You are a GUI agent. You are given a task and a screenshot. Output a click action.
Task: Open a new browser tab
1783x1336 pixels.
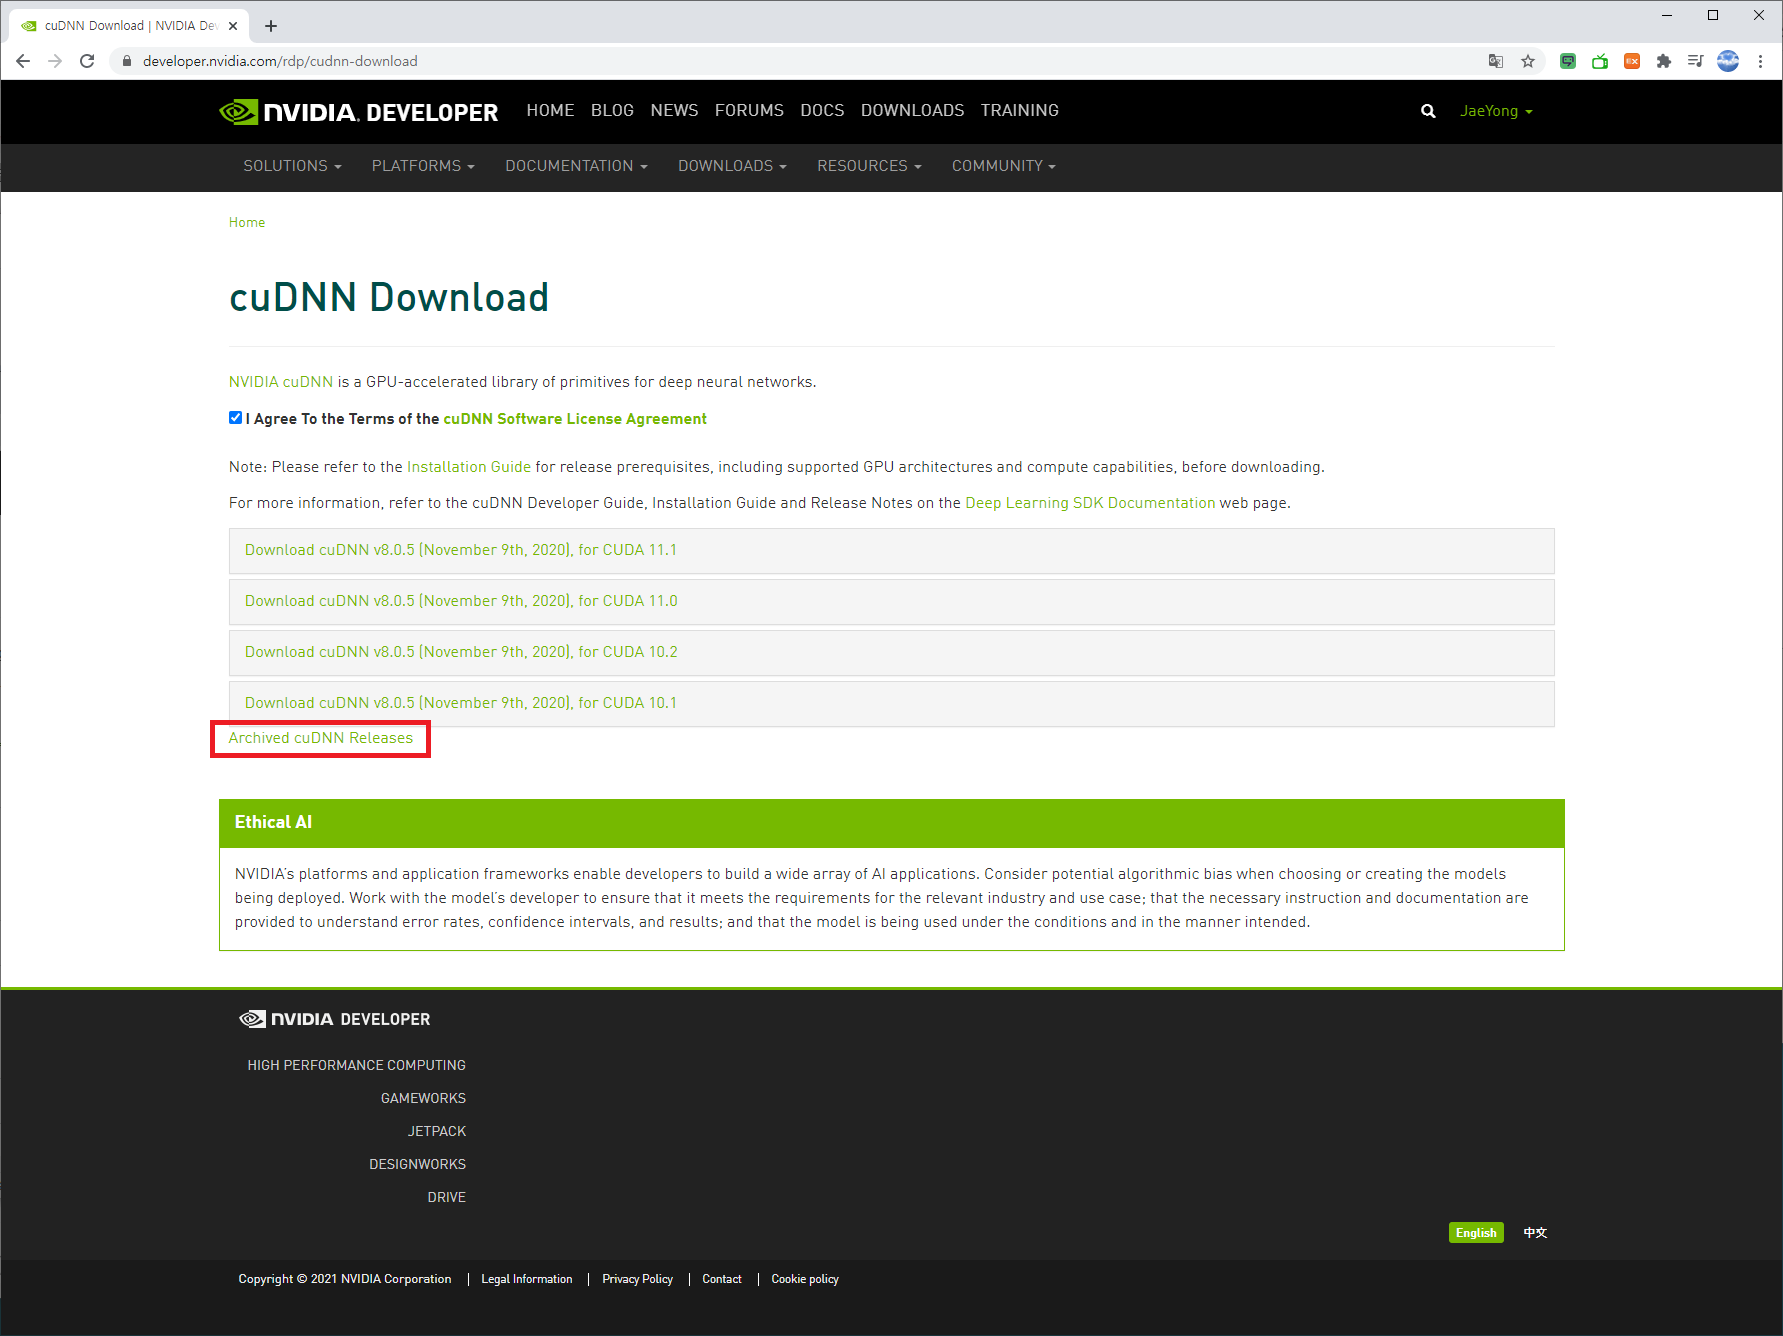click(x=271, y=26)
